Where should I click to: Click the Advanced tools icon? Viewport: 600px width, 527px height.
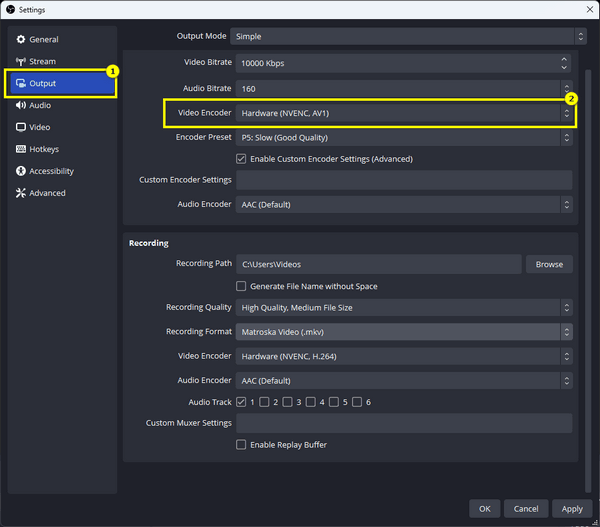point(21,193)
